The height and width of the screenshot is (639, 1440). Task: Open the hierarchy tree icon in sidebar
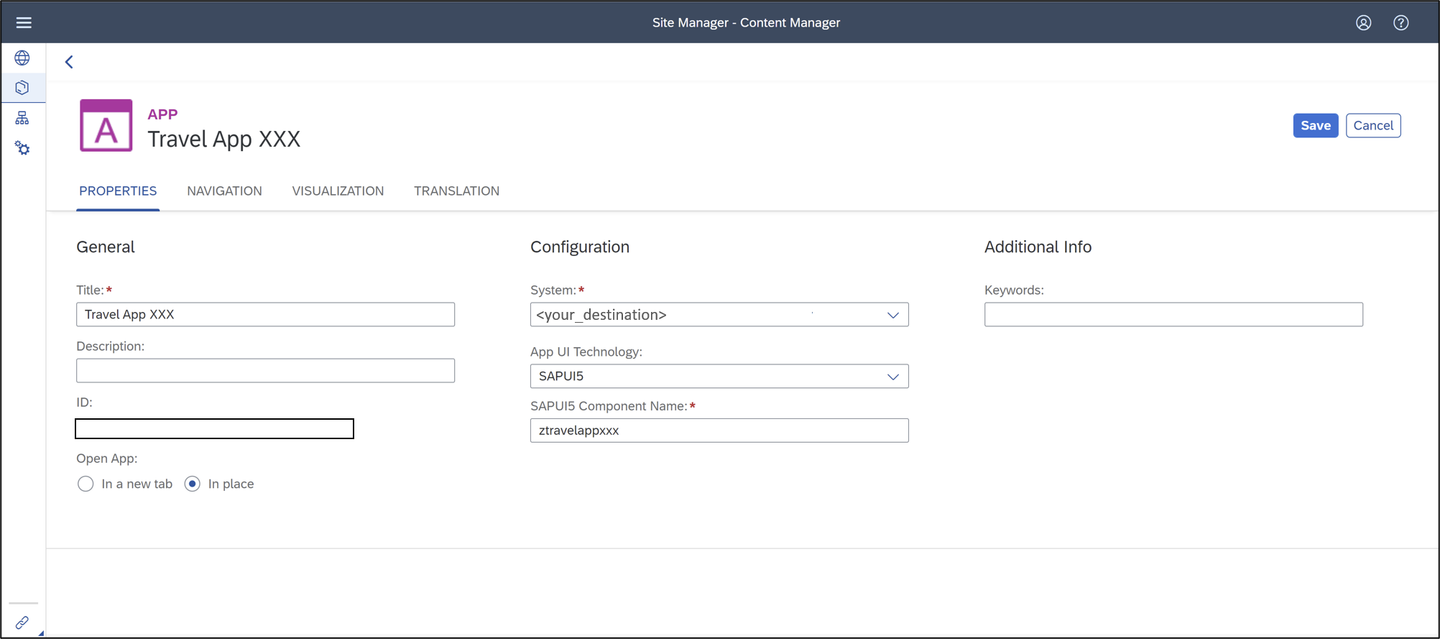click(x=22, y=118)
